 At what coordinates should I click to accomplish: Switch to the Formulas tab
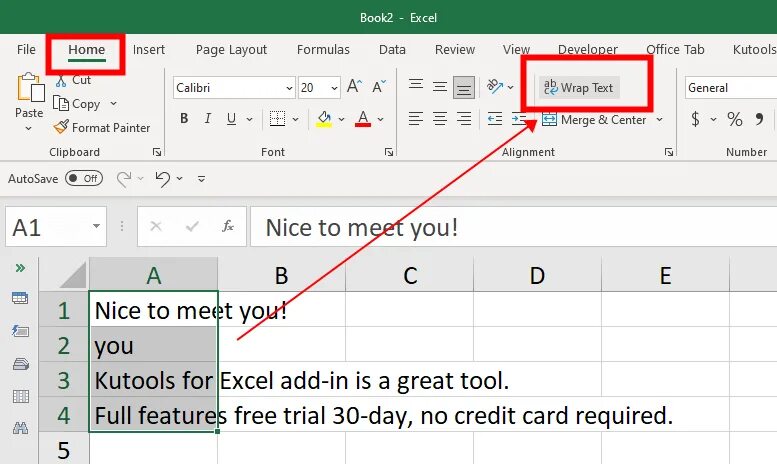point(323,50)
